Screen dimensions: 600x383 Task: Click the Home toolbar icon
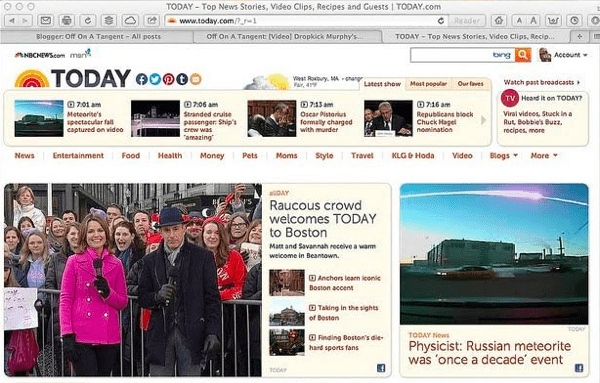(499, 21)
